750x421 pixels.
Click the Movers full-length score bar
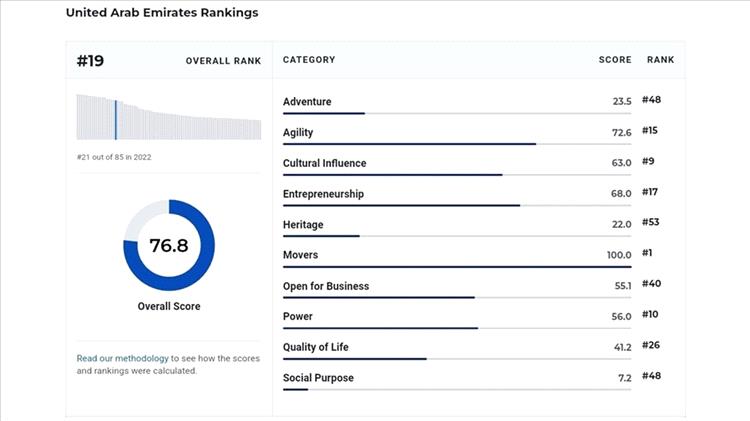coord(457,267)
